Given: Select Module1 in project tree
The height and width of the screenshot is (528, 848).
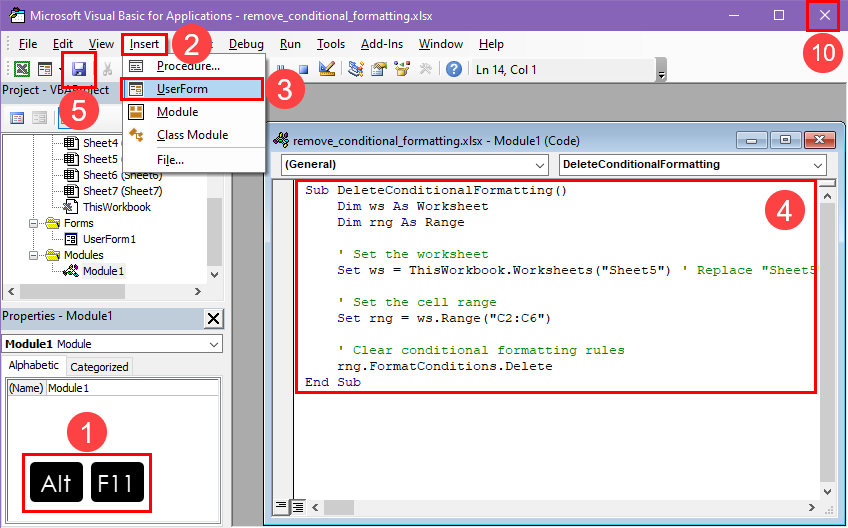Looking at the screenshot, I should pos(103,271).
